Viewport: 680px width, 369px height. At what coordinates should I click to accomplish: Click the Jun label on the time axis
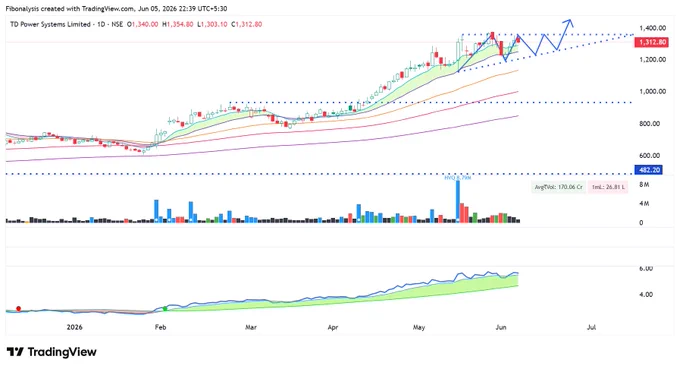coord(501,327)
